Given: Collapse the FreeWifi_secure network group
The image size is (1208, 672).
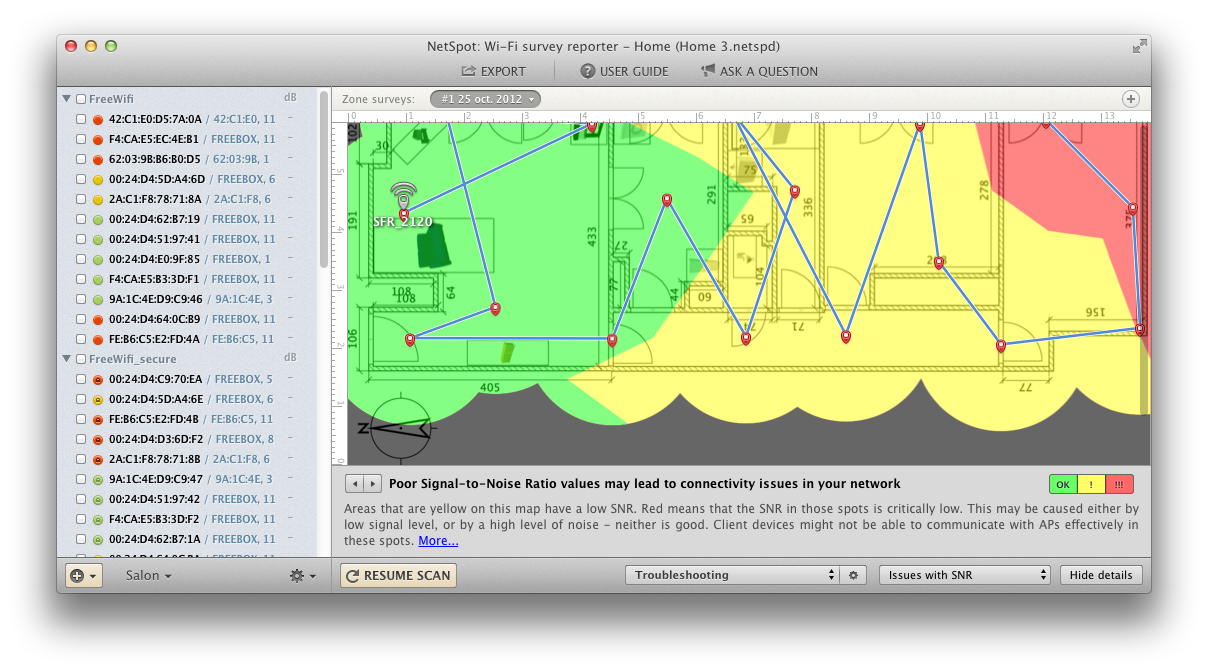Looking at the screenshot, I should pos(66,359).
